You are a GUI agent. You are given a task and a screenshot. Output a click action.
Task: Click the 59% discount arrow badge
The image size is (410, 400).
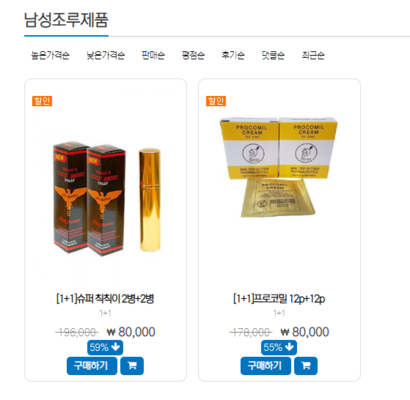tap(105, 347)
